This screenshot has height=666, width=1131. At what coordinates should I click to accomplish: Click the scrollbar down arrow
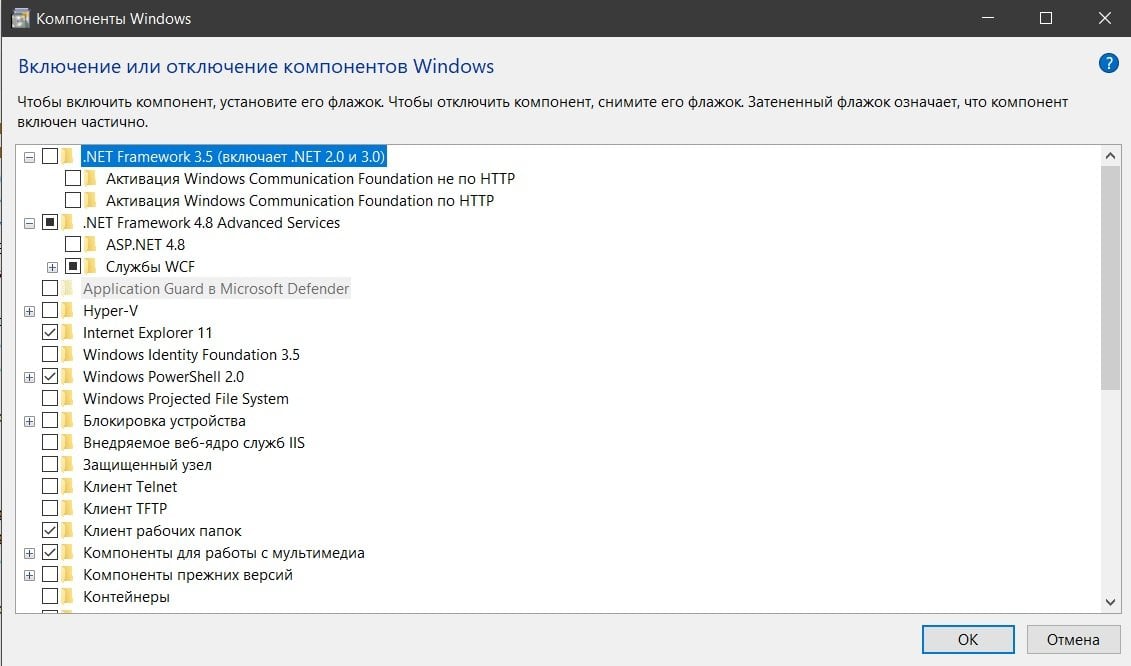pyautogui.click(x=1110, y=601)
